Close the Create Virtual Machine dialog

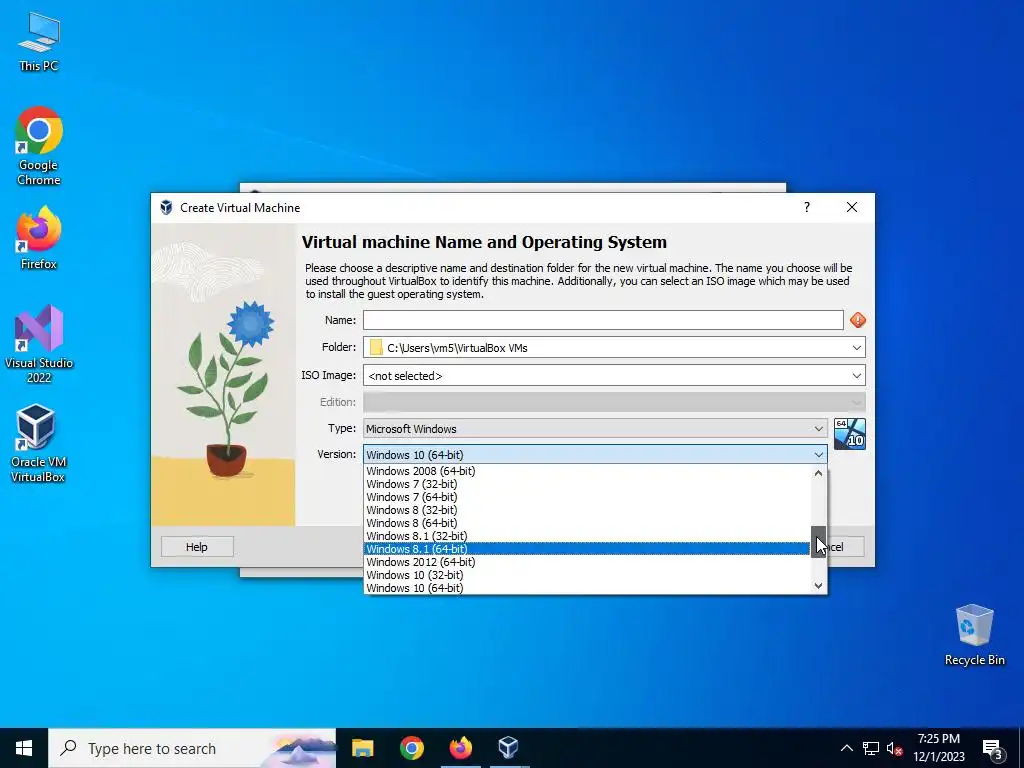click(x=852, y=207)
